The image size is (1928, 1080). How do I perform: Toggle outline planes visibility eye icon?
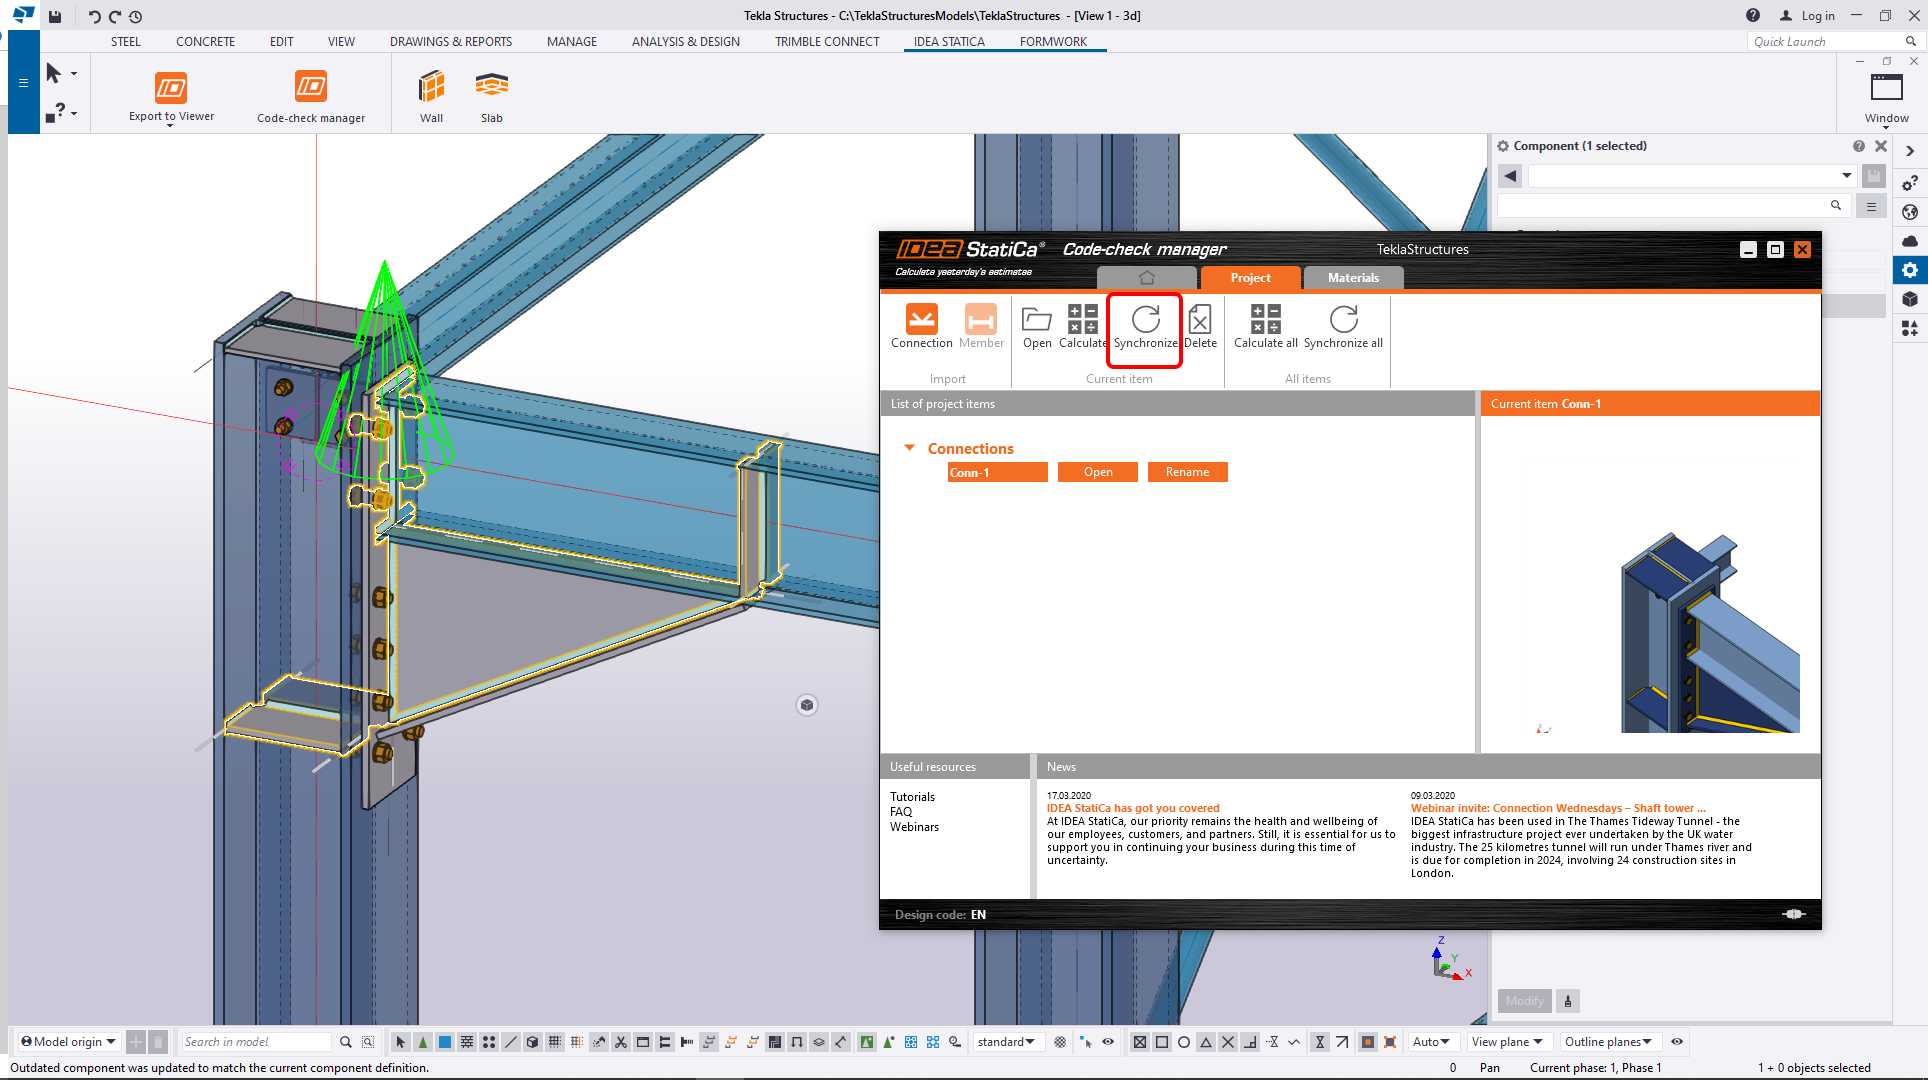tap(1677, 1042)
